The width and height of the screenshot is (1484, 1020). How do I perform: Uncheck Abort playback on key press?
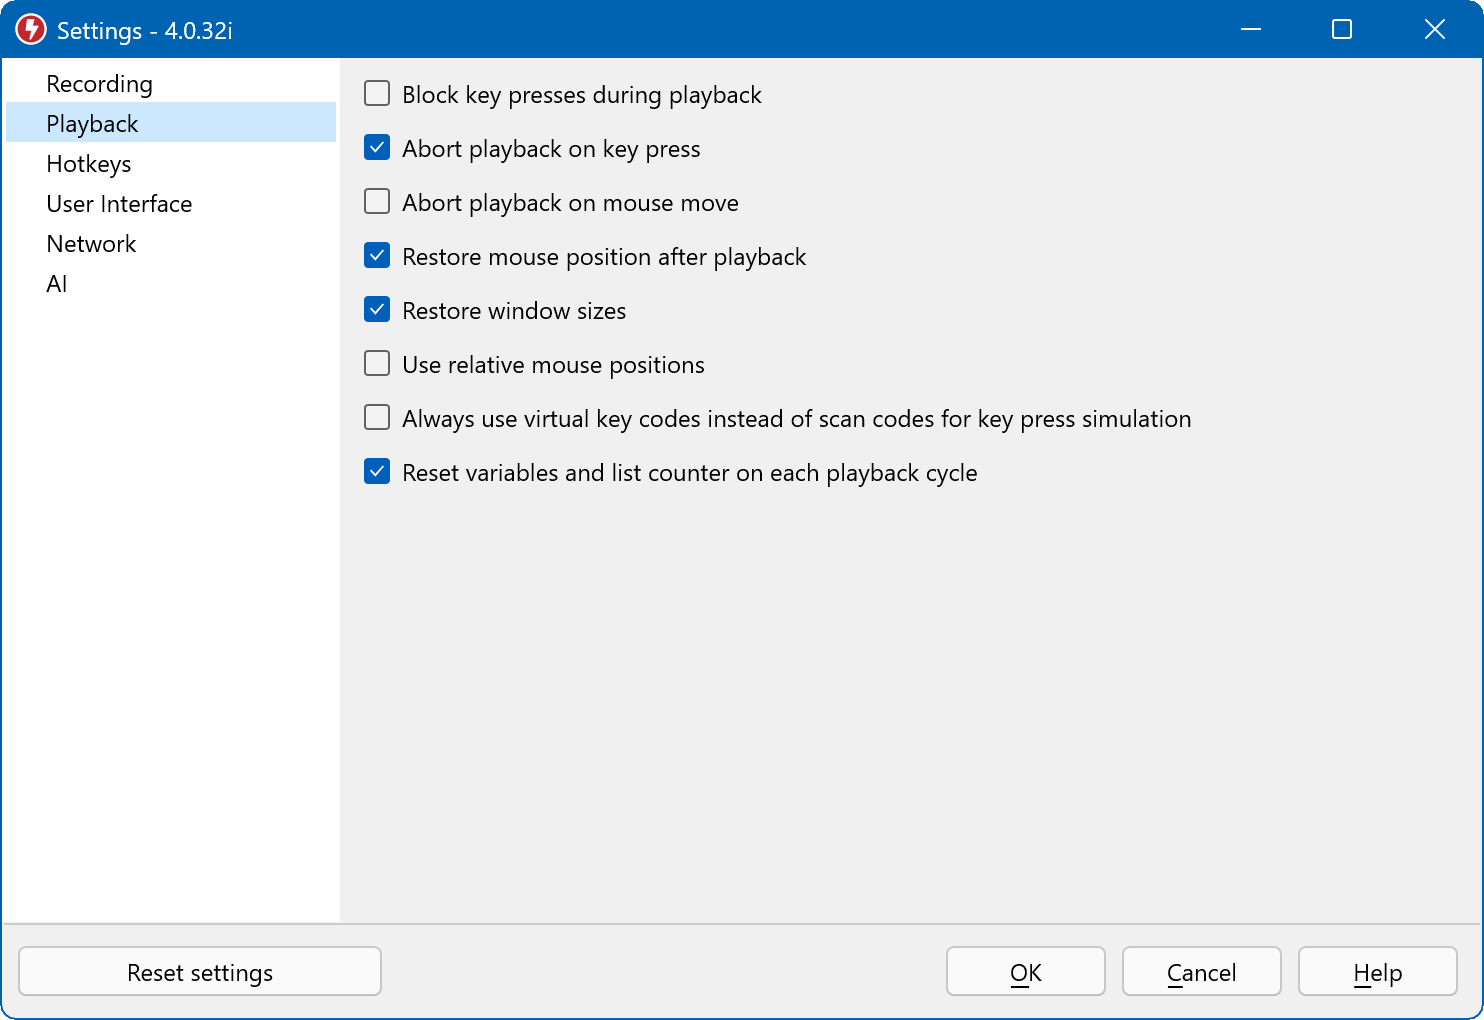click(x=377, y=148)
